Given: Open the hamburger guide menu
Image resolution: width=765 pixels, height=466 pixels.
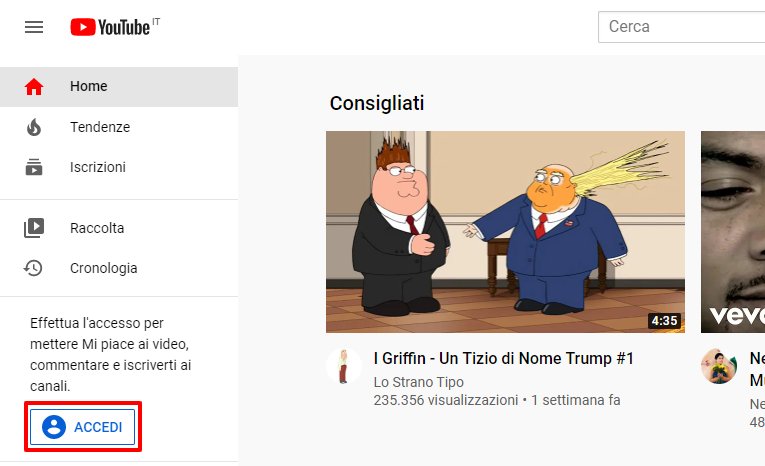Looking at the screenshot, I should click(x=34, y=27).
